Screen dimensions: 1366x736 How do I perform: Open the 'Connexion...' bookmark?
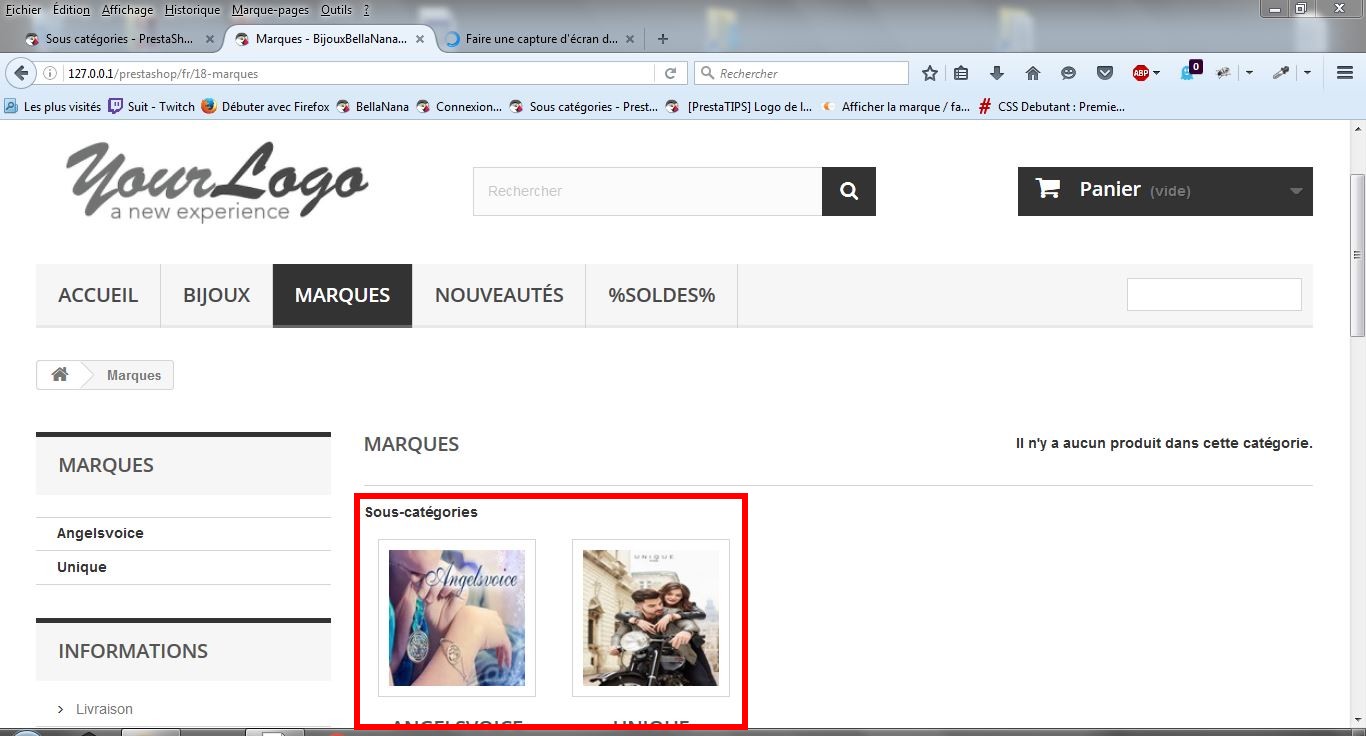(x=459, y=106)
